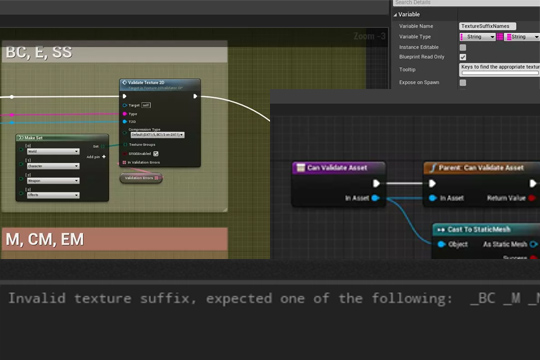Click Validate Texture 2D exec input pin
This screenshot has height=360, width=540.
125,96
